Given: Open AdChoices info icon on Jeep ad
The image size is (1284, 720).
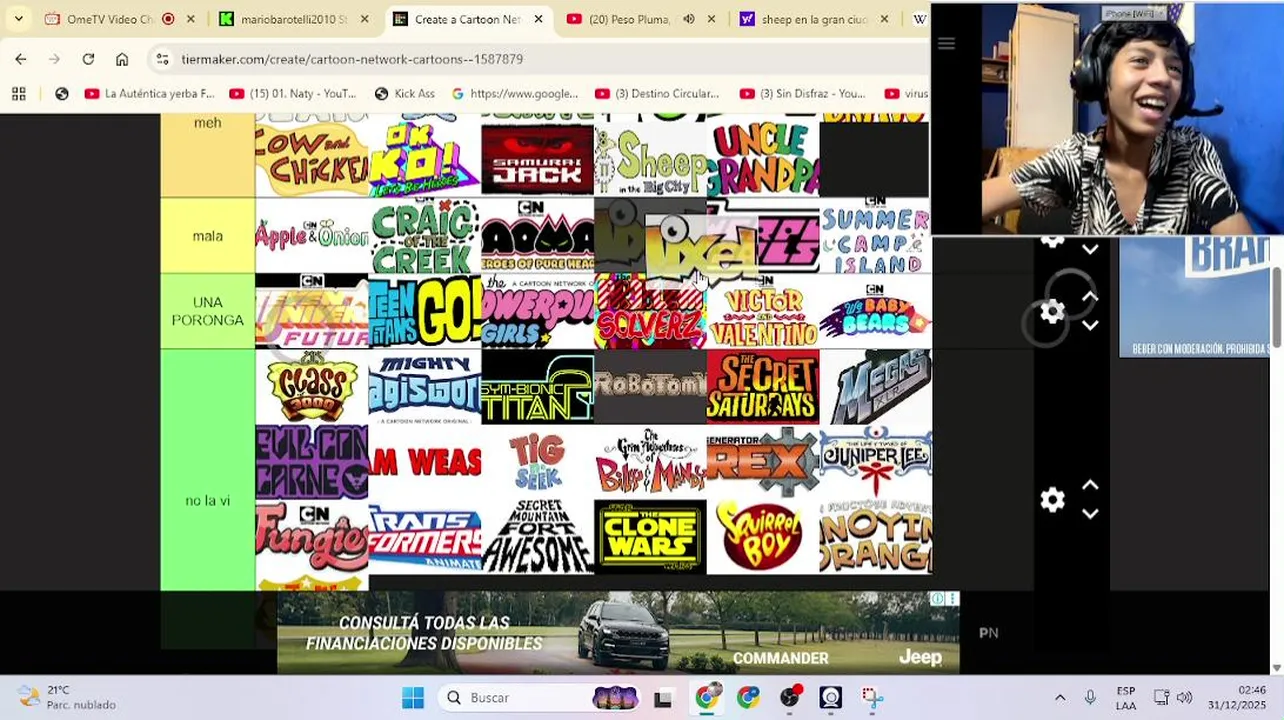Looking at the screenshot, I should pyautogui.click(x=938, y=599).
